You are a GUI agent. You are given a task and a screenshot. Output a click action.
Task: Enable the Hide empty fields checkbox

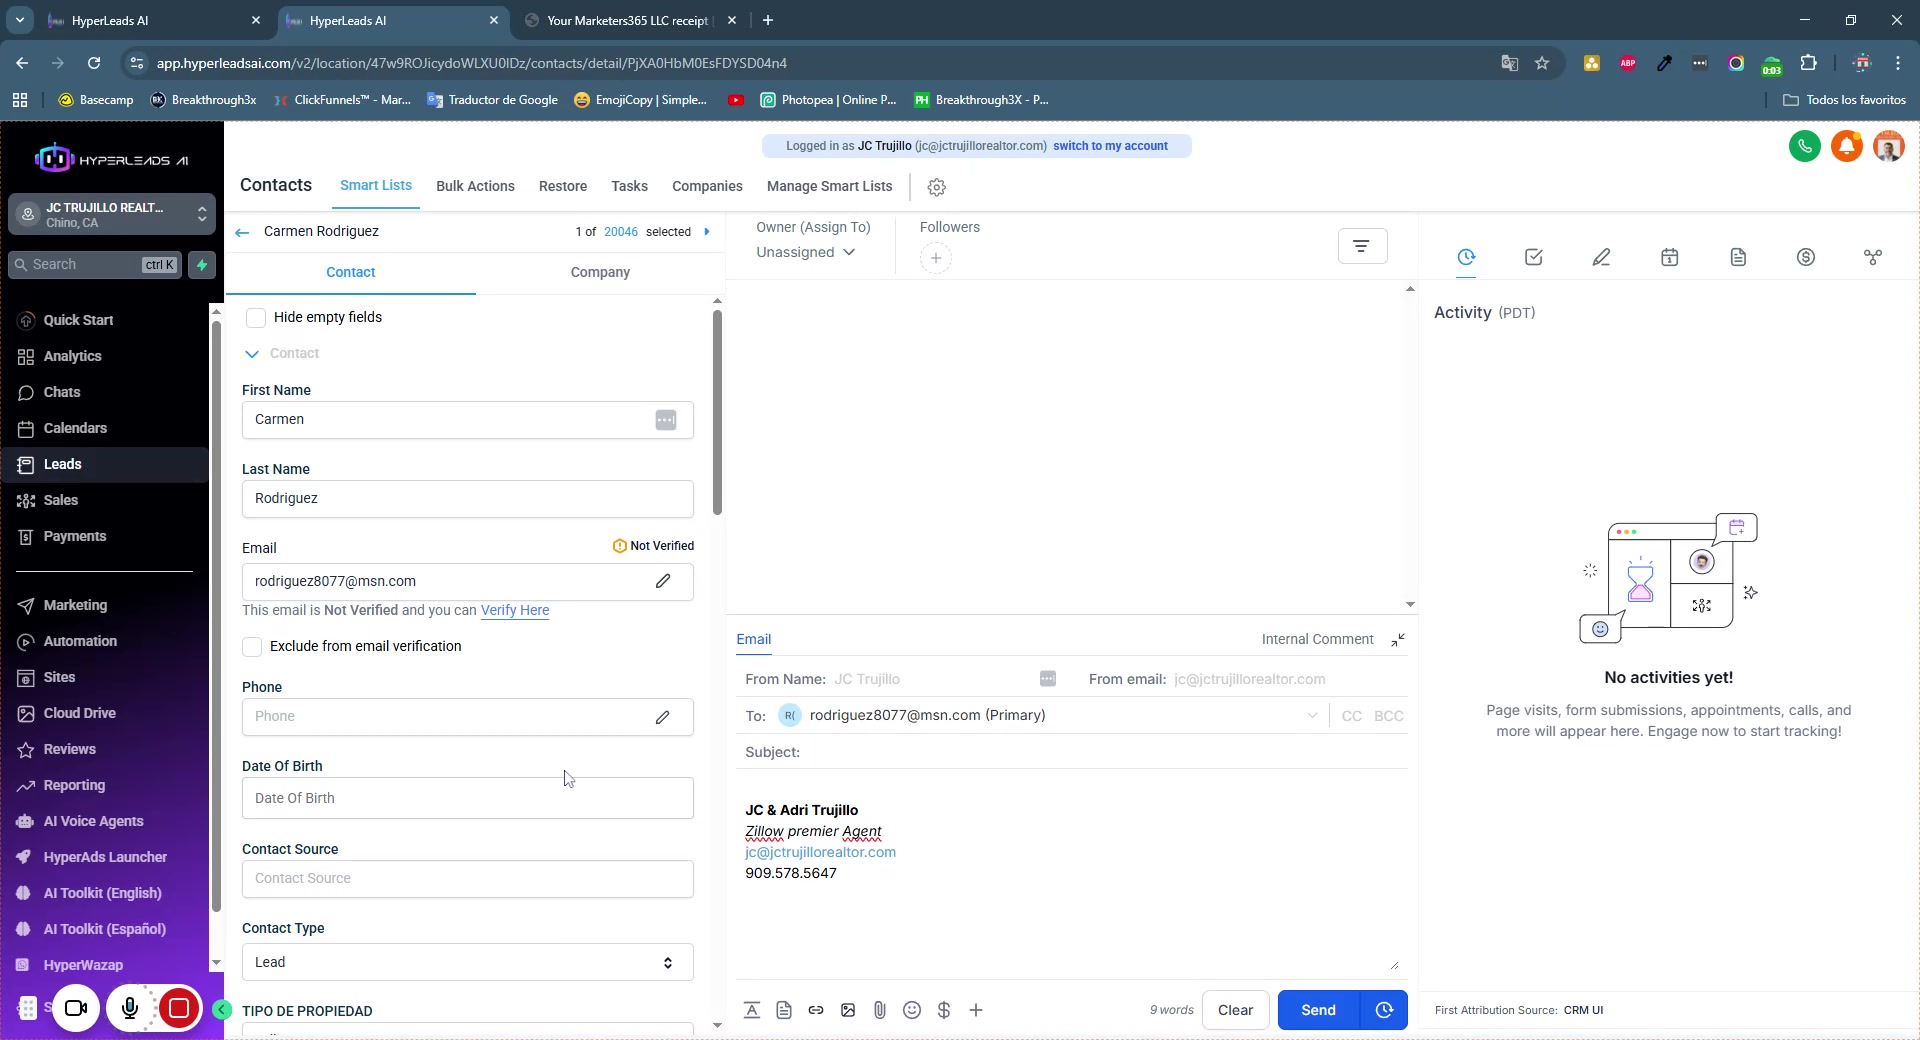pyautogui.click(x=256, y=318)
